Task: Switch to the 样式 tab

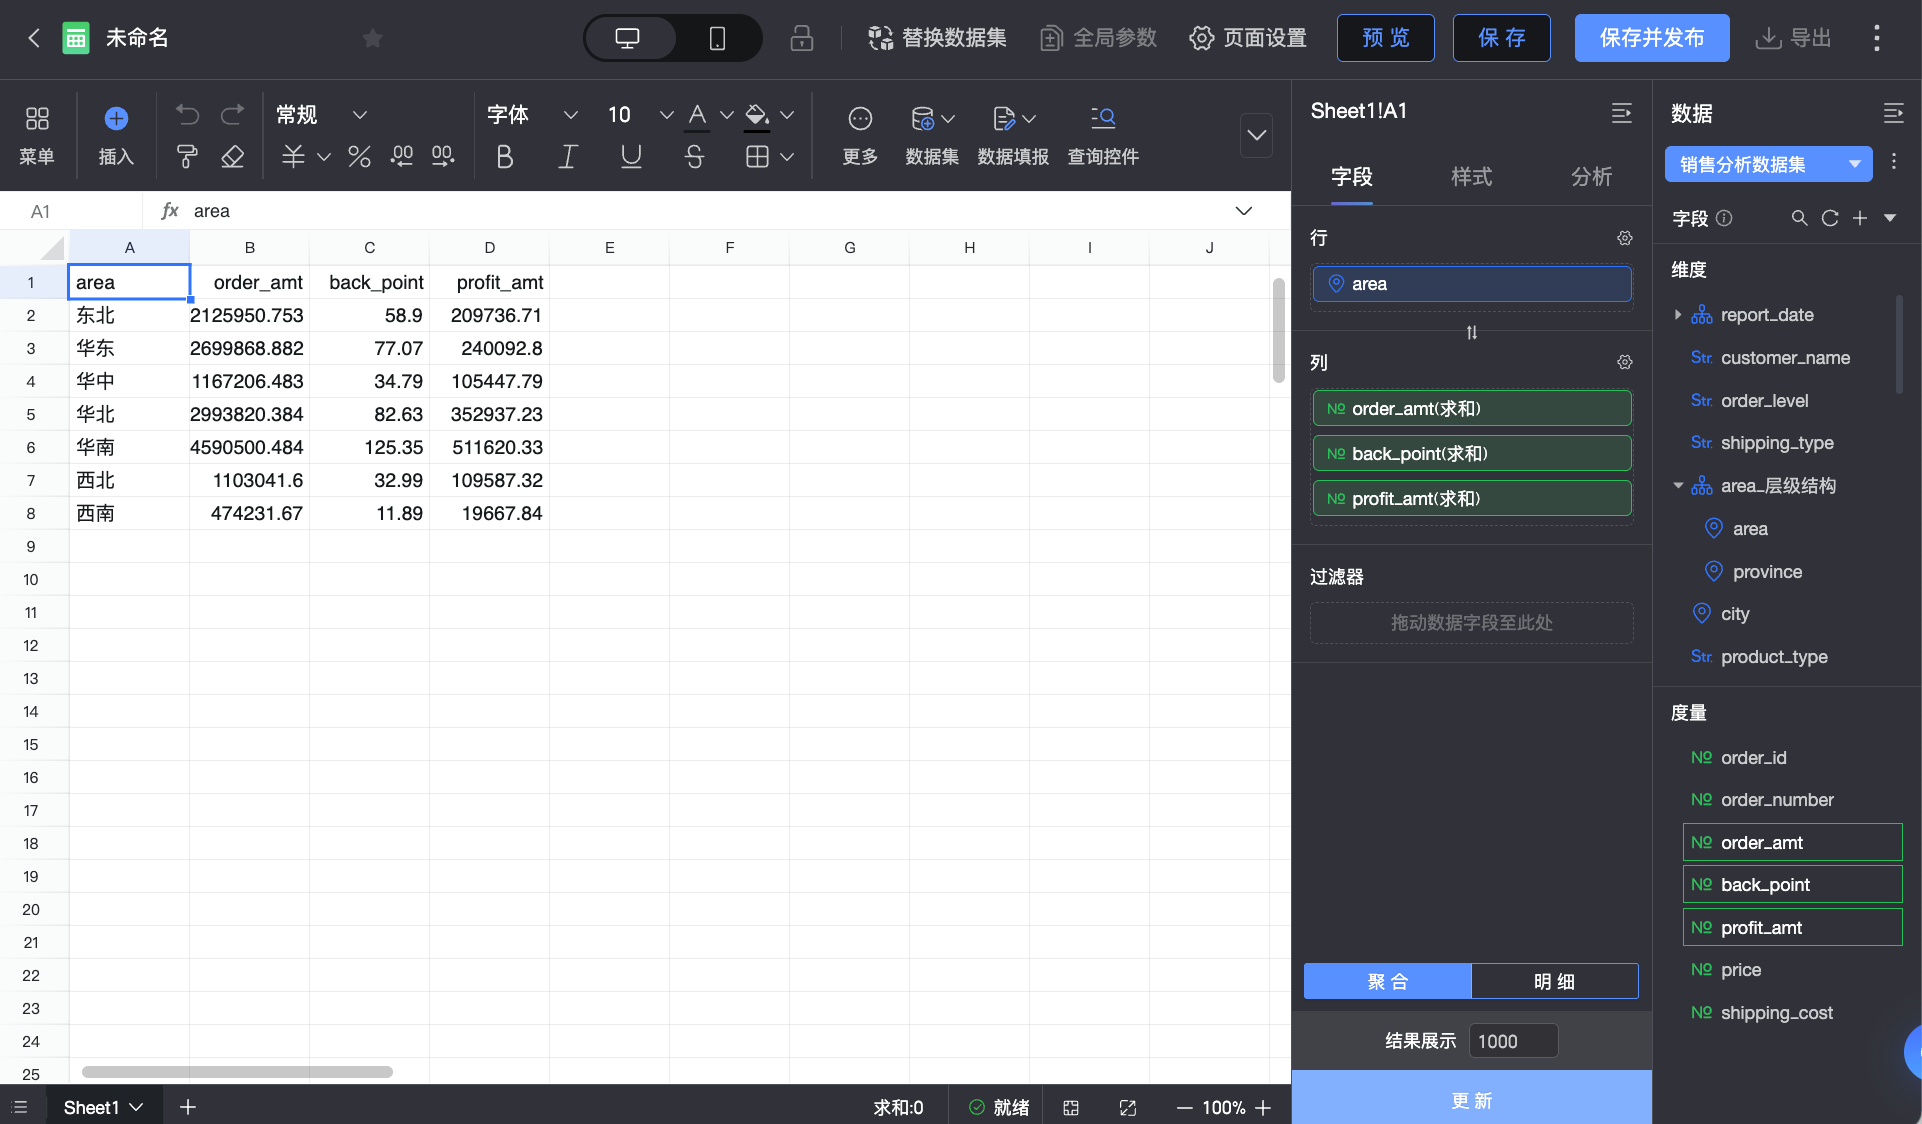Action: point(1471,177)
